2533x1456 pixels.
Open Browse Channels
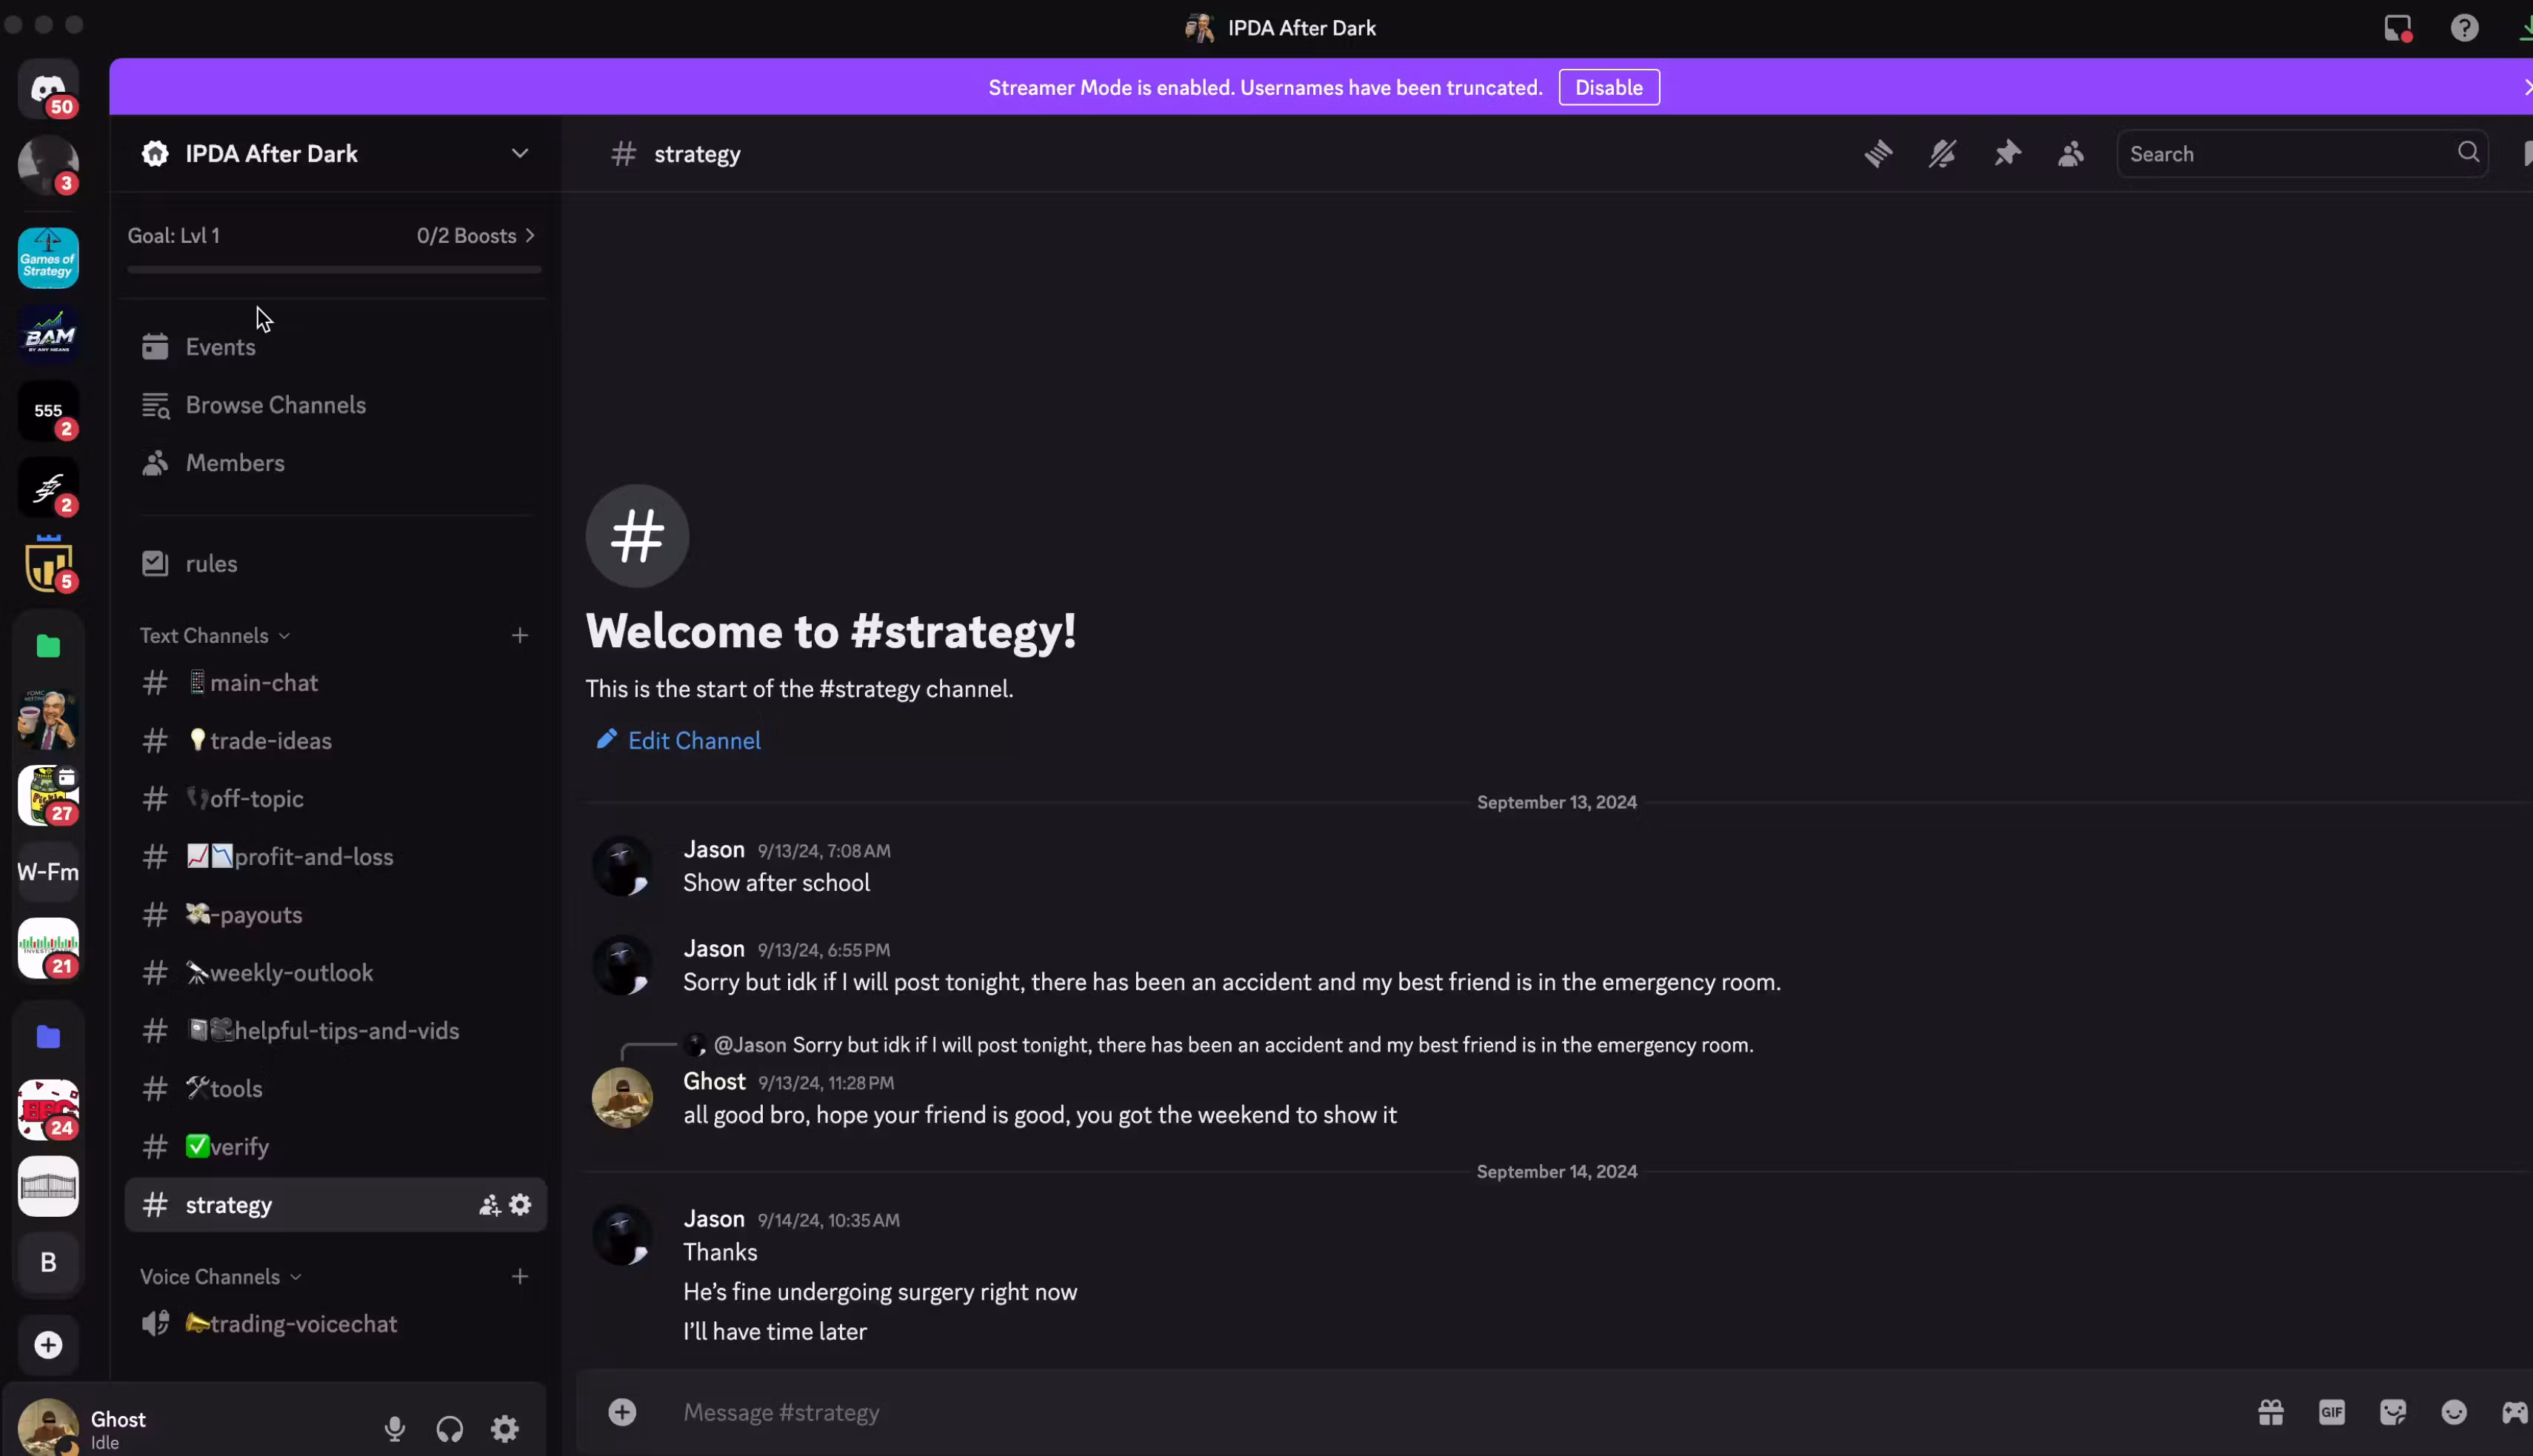click(x=275, y=404)
